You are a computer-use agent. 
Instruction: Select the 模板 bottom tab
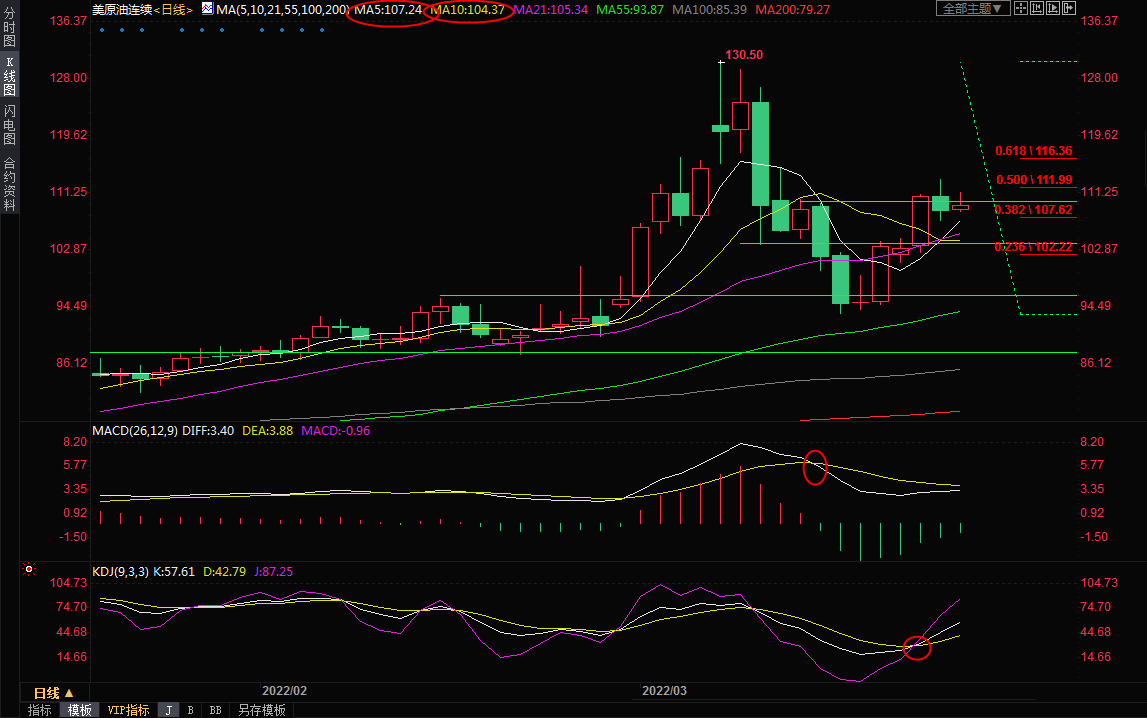point(79,710)
